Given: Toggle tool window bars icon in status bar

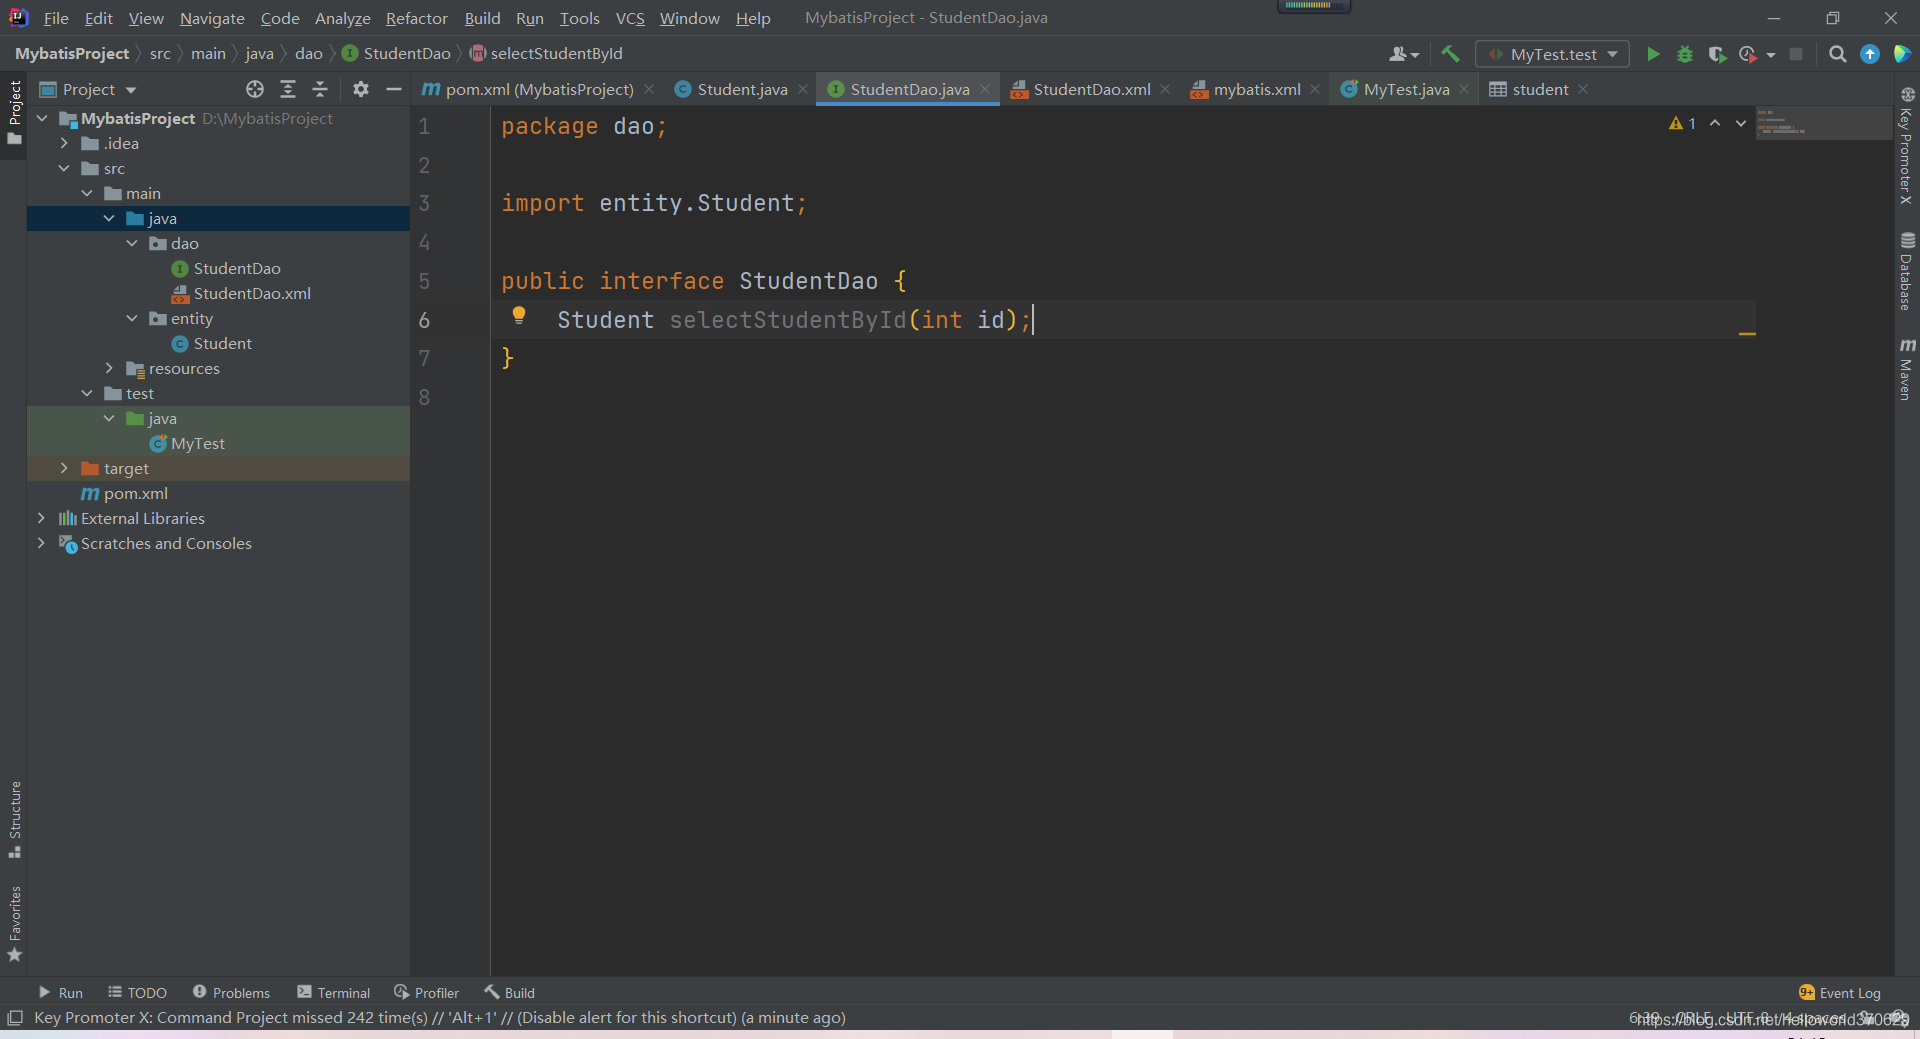Looking at the screenshot, I should click(15, 1018).
